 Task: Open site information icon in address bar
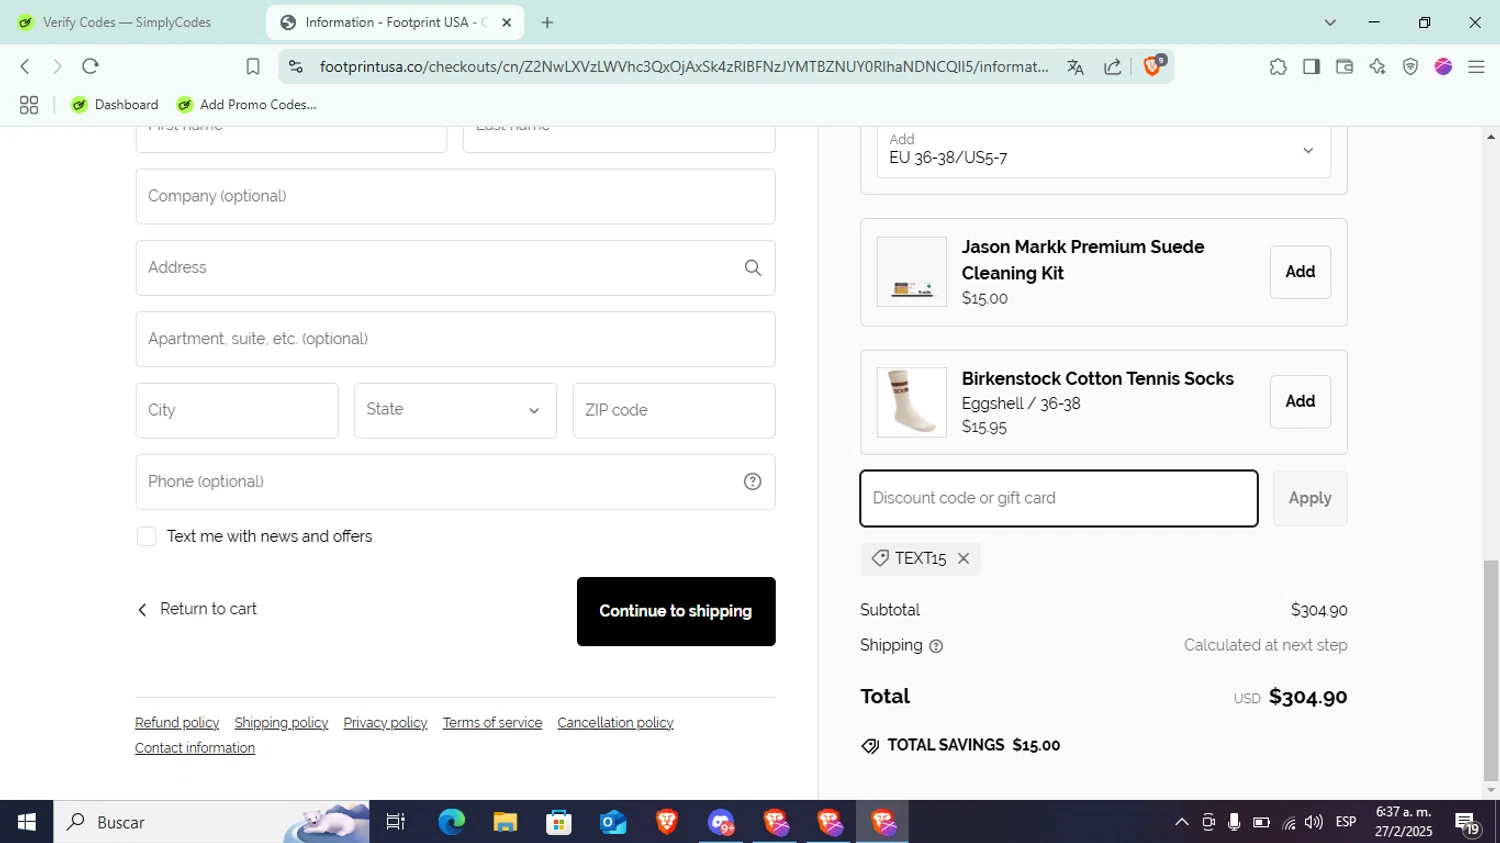[295, 67]
